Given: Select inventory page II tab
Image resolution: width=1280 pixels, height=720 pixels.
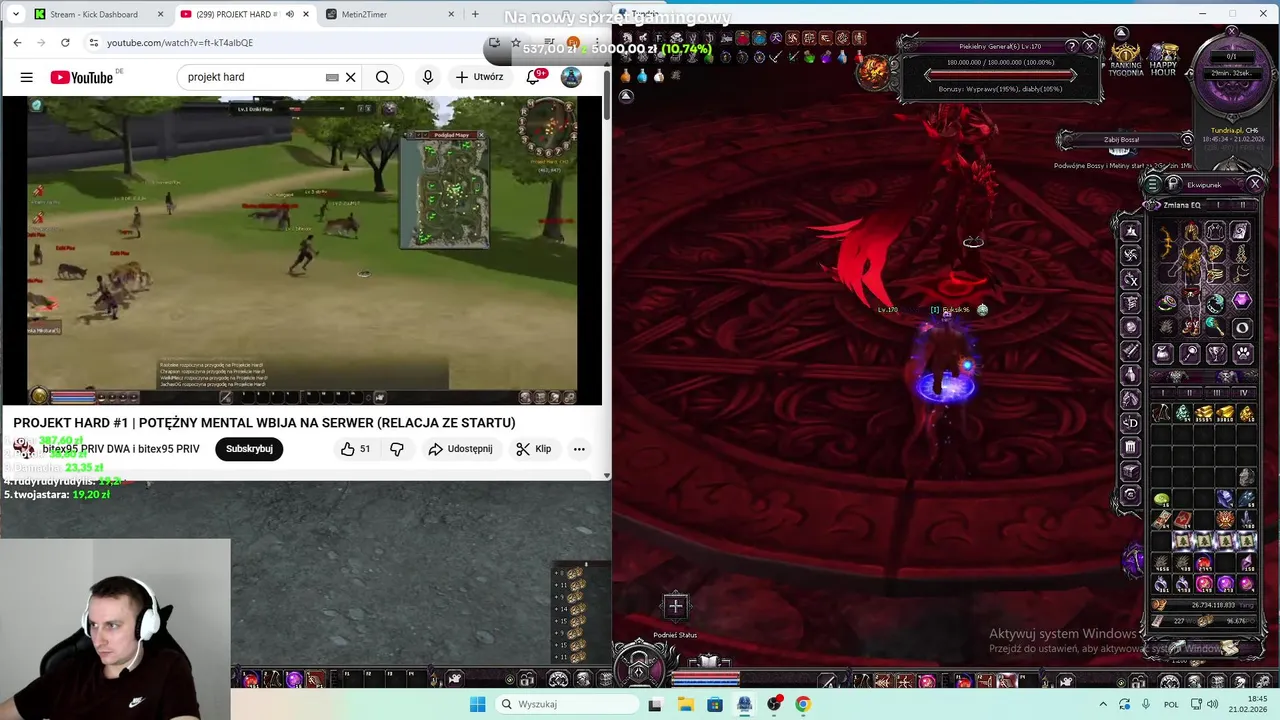Looking at the screenshot, I should click(x=1190, y=393).
